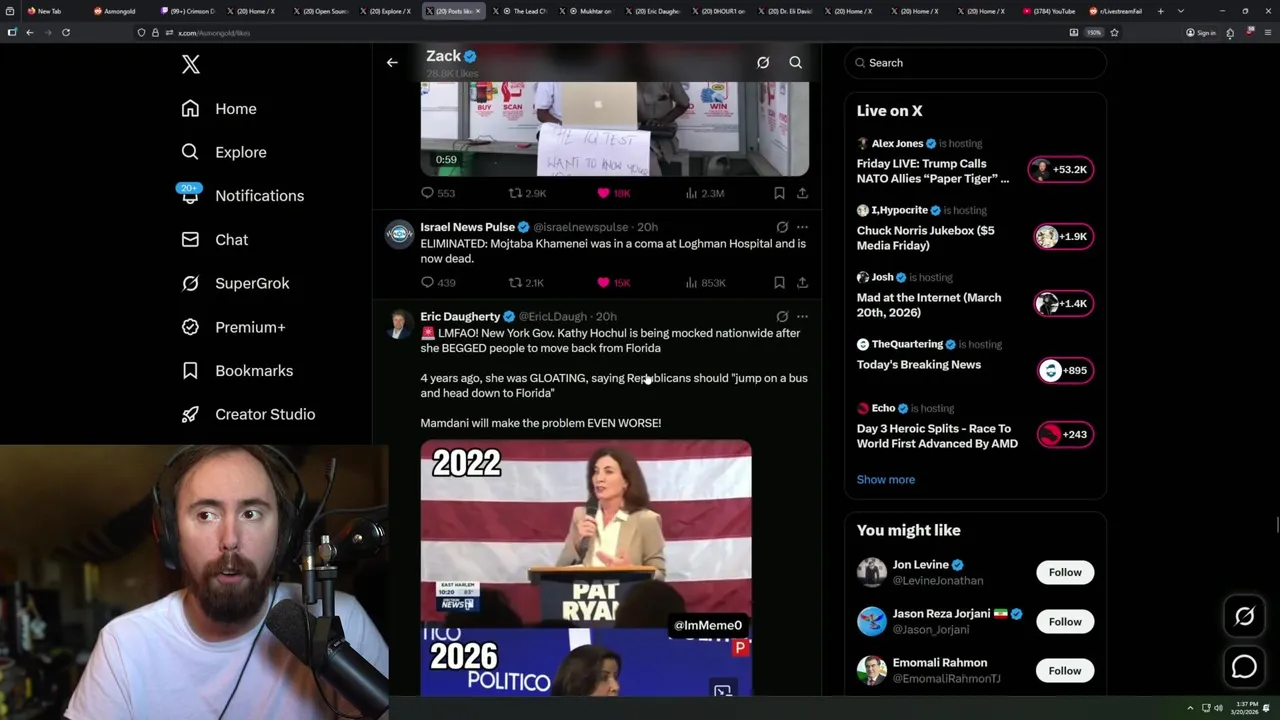Unlike Israel News Pulse post with 15K likes

point(613,283)
